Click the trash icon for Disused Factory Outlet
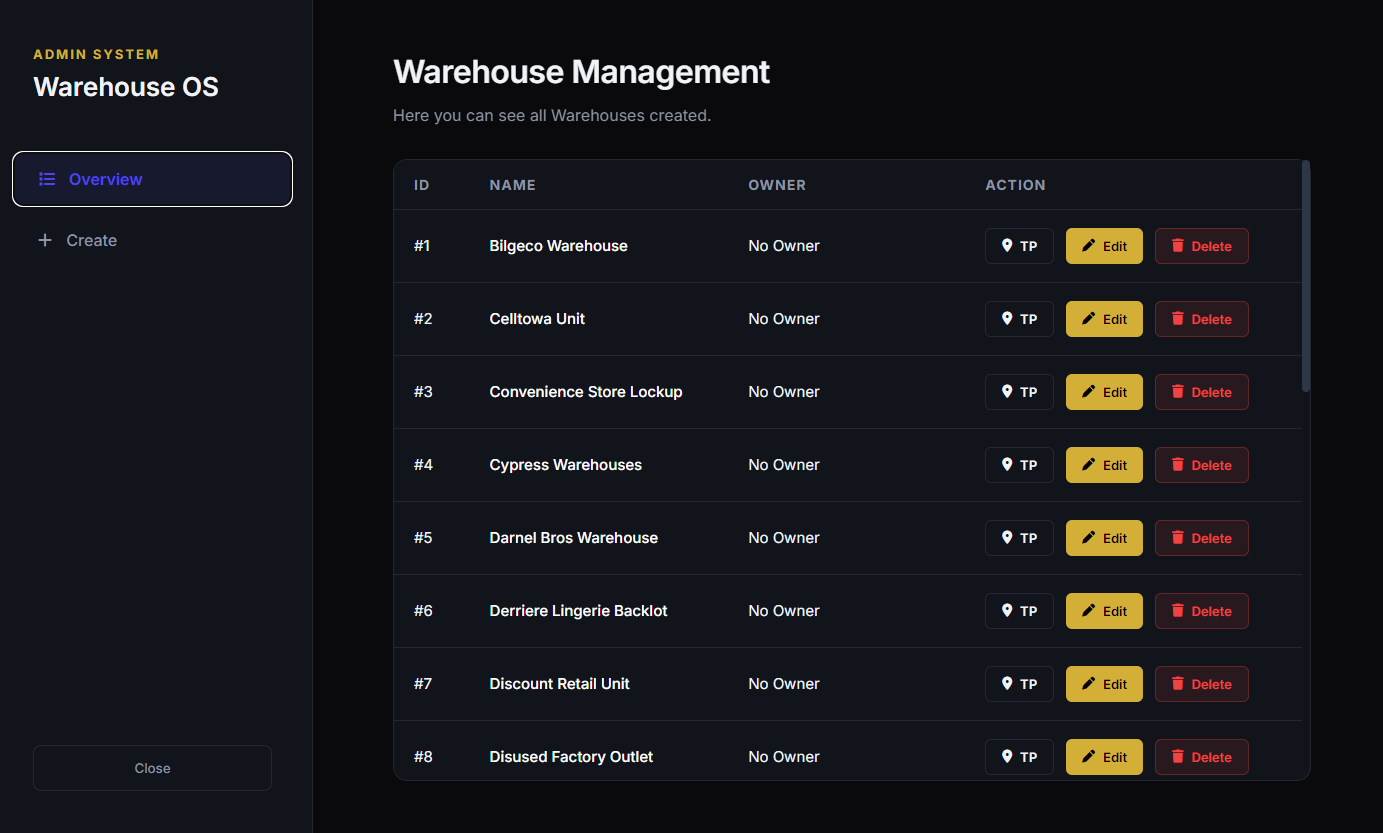This screenshot has width=1383, height=833. [1178, 757]
